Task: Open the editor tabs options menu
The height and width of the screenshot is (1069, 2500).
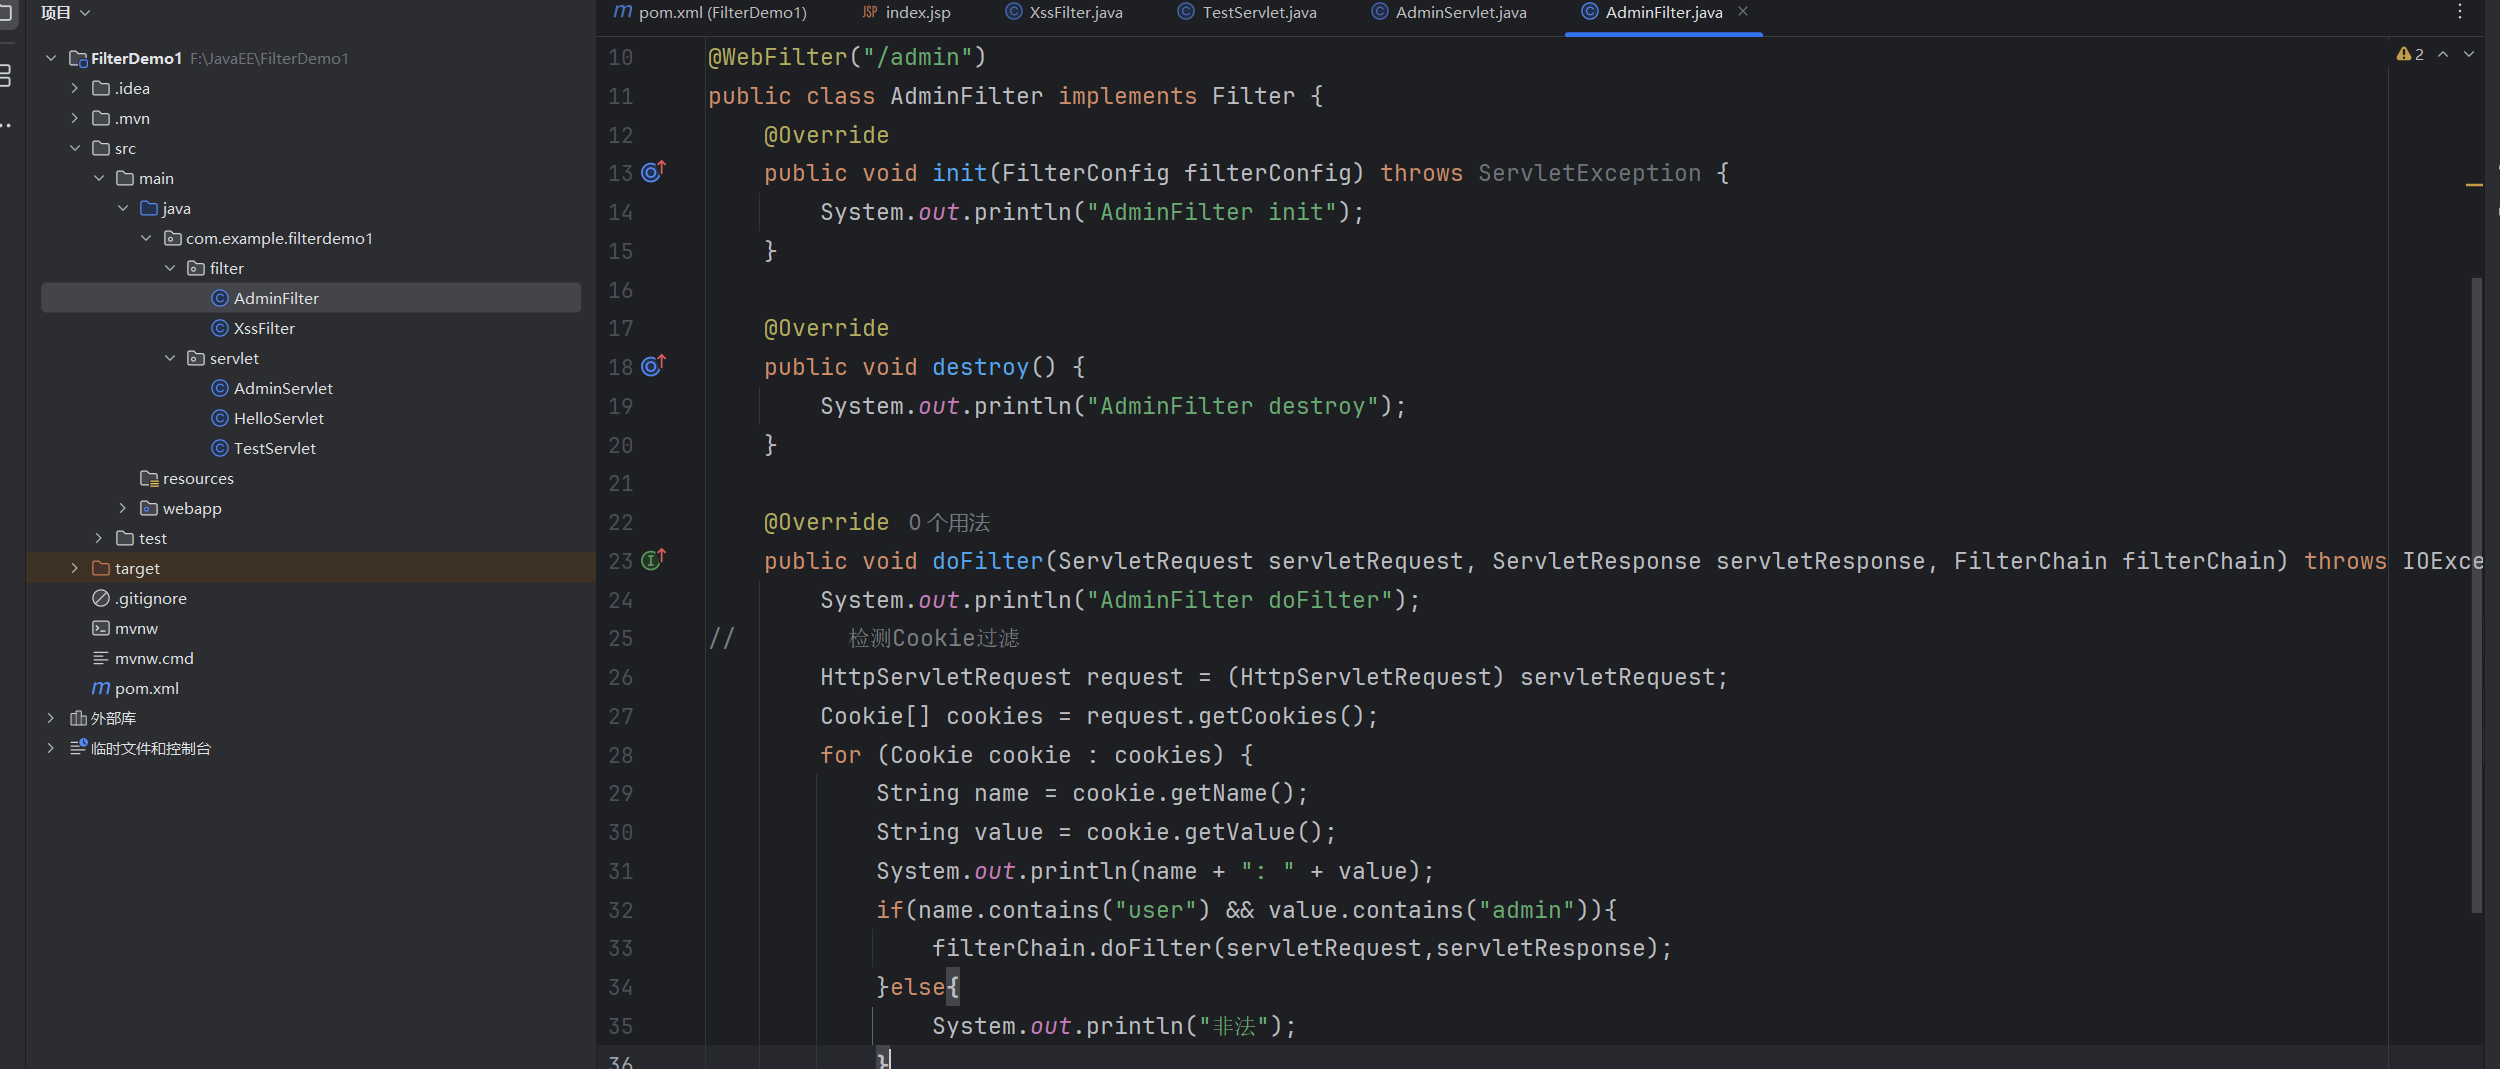Action: pos(2460,12)
